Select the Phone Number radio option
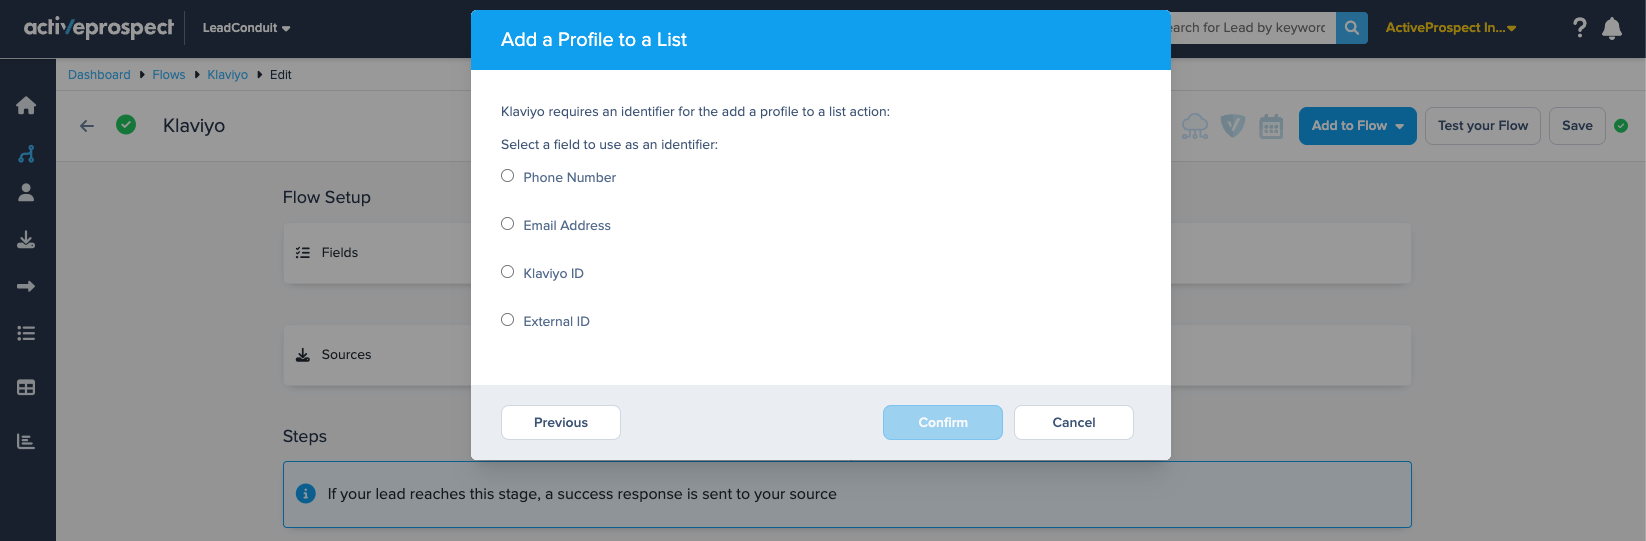Image resolution: width=1646 pixels, height=541 pixels. point(508,176)
